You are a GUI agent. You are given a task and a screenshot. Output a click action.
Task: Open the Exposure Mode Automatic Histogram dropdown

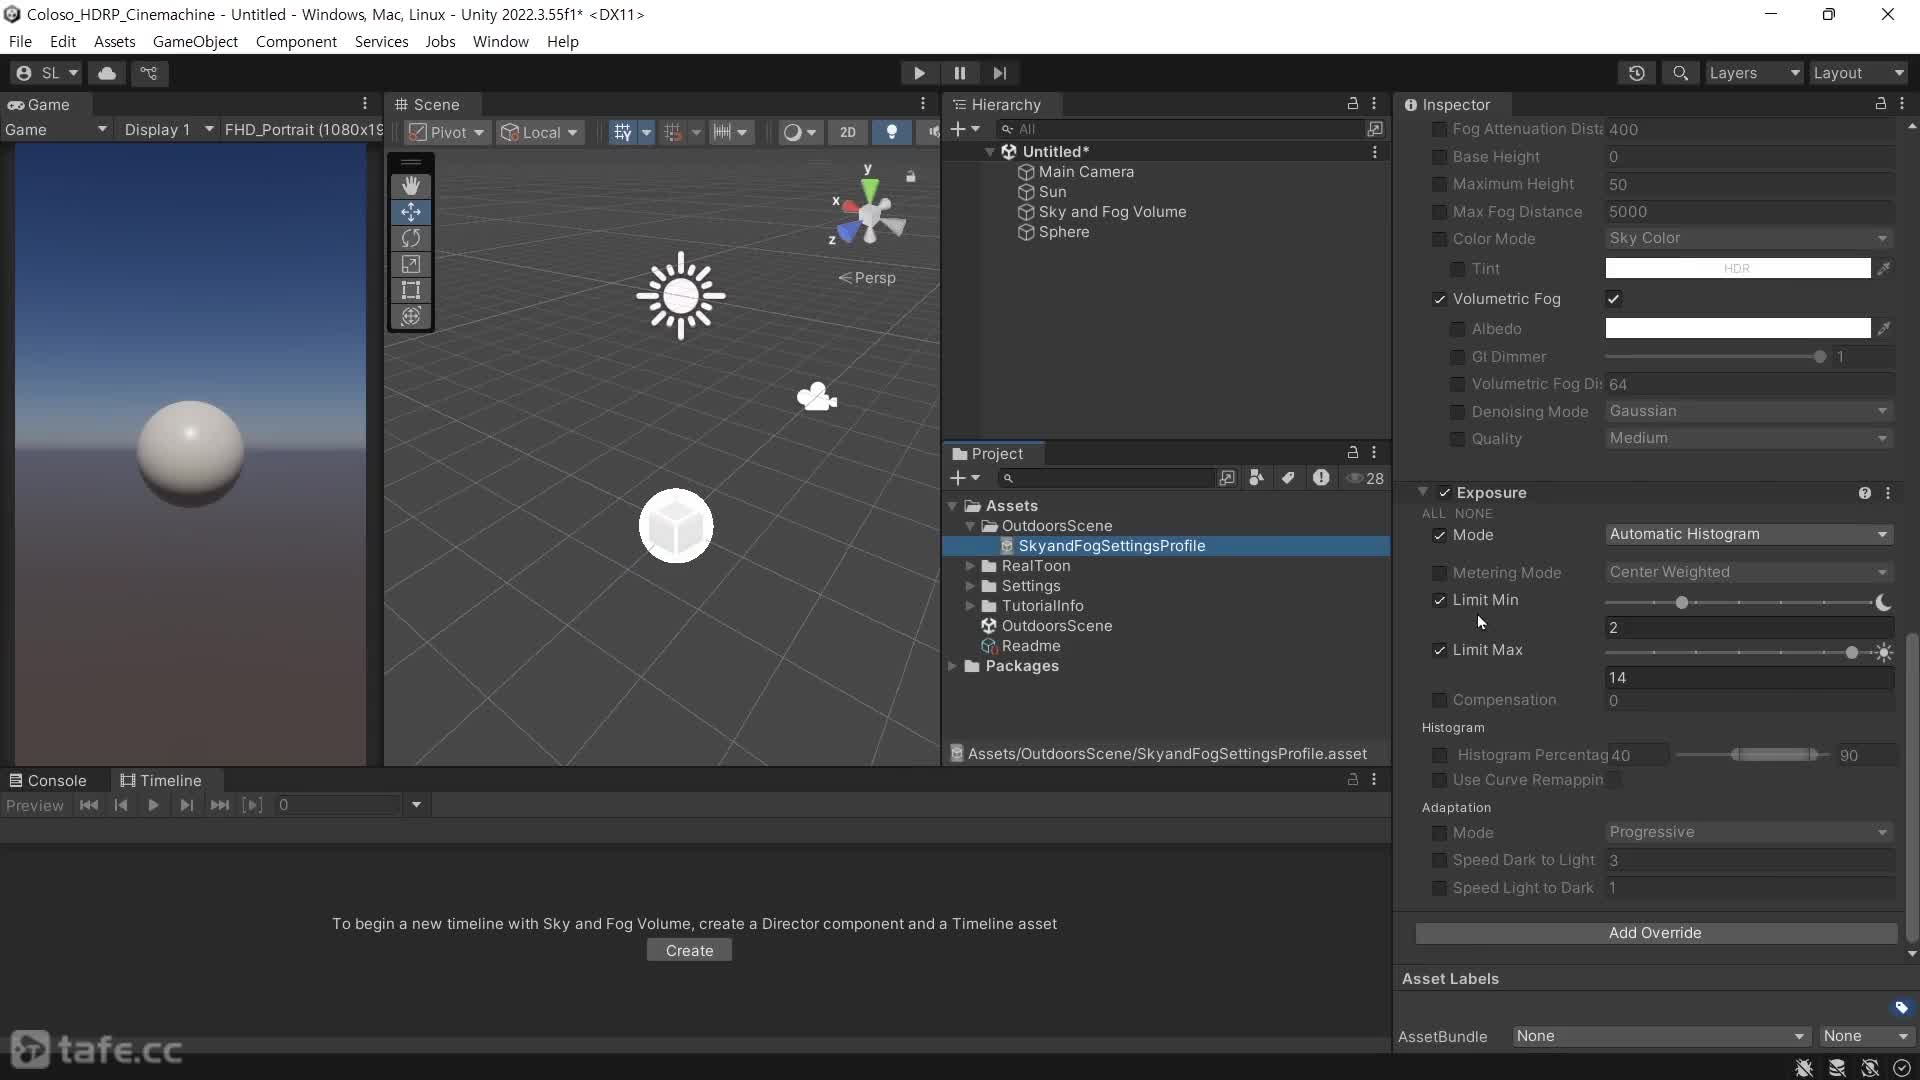pos(1747,535)
